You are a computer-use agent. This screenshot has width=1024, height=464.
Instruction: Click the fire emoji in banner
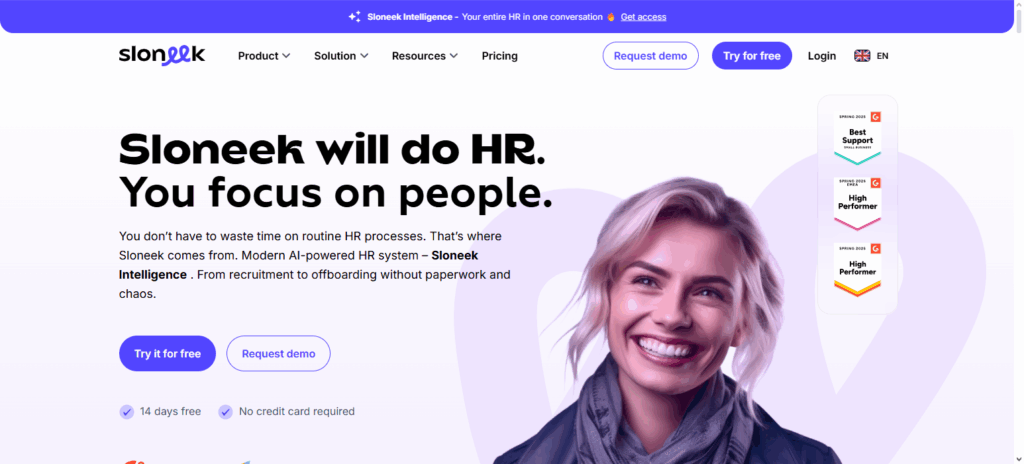point(611,17)
